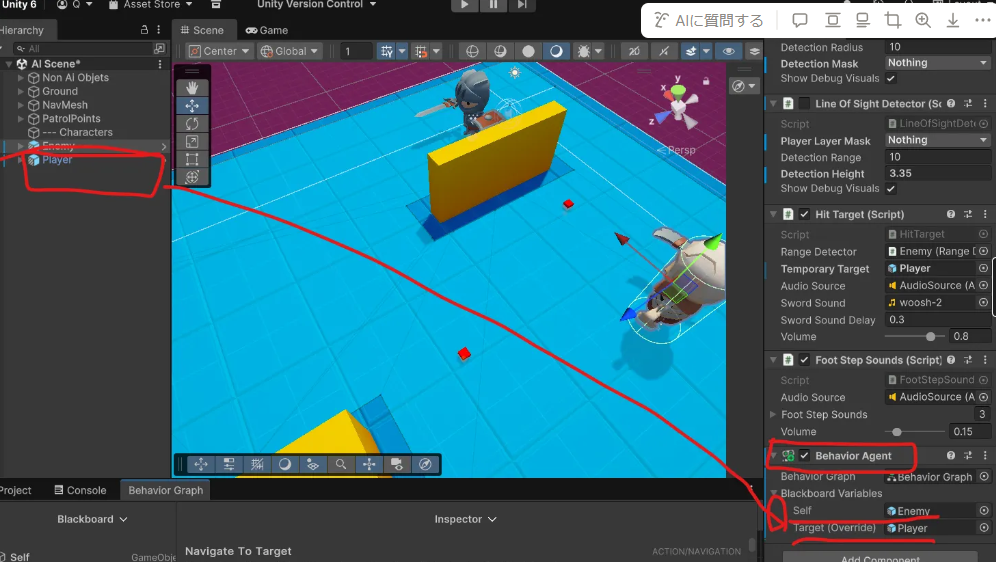Uncheck the Behavior Agent component checkbox

coord(804,456)
